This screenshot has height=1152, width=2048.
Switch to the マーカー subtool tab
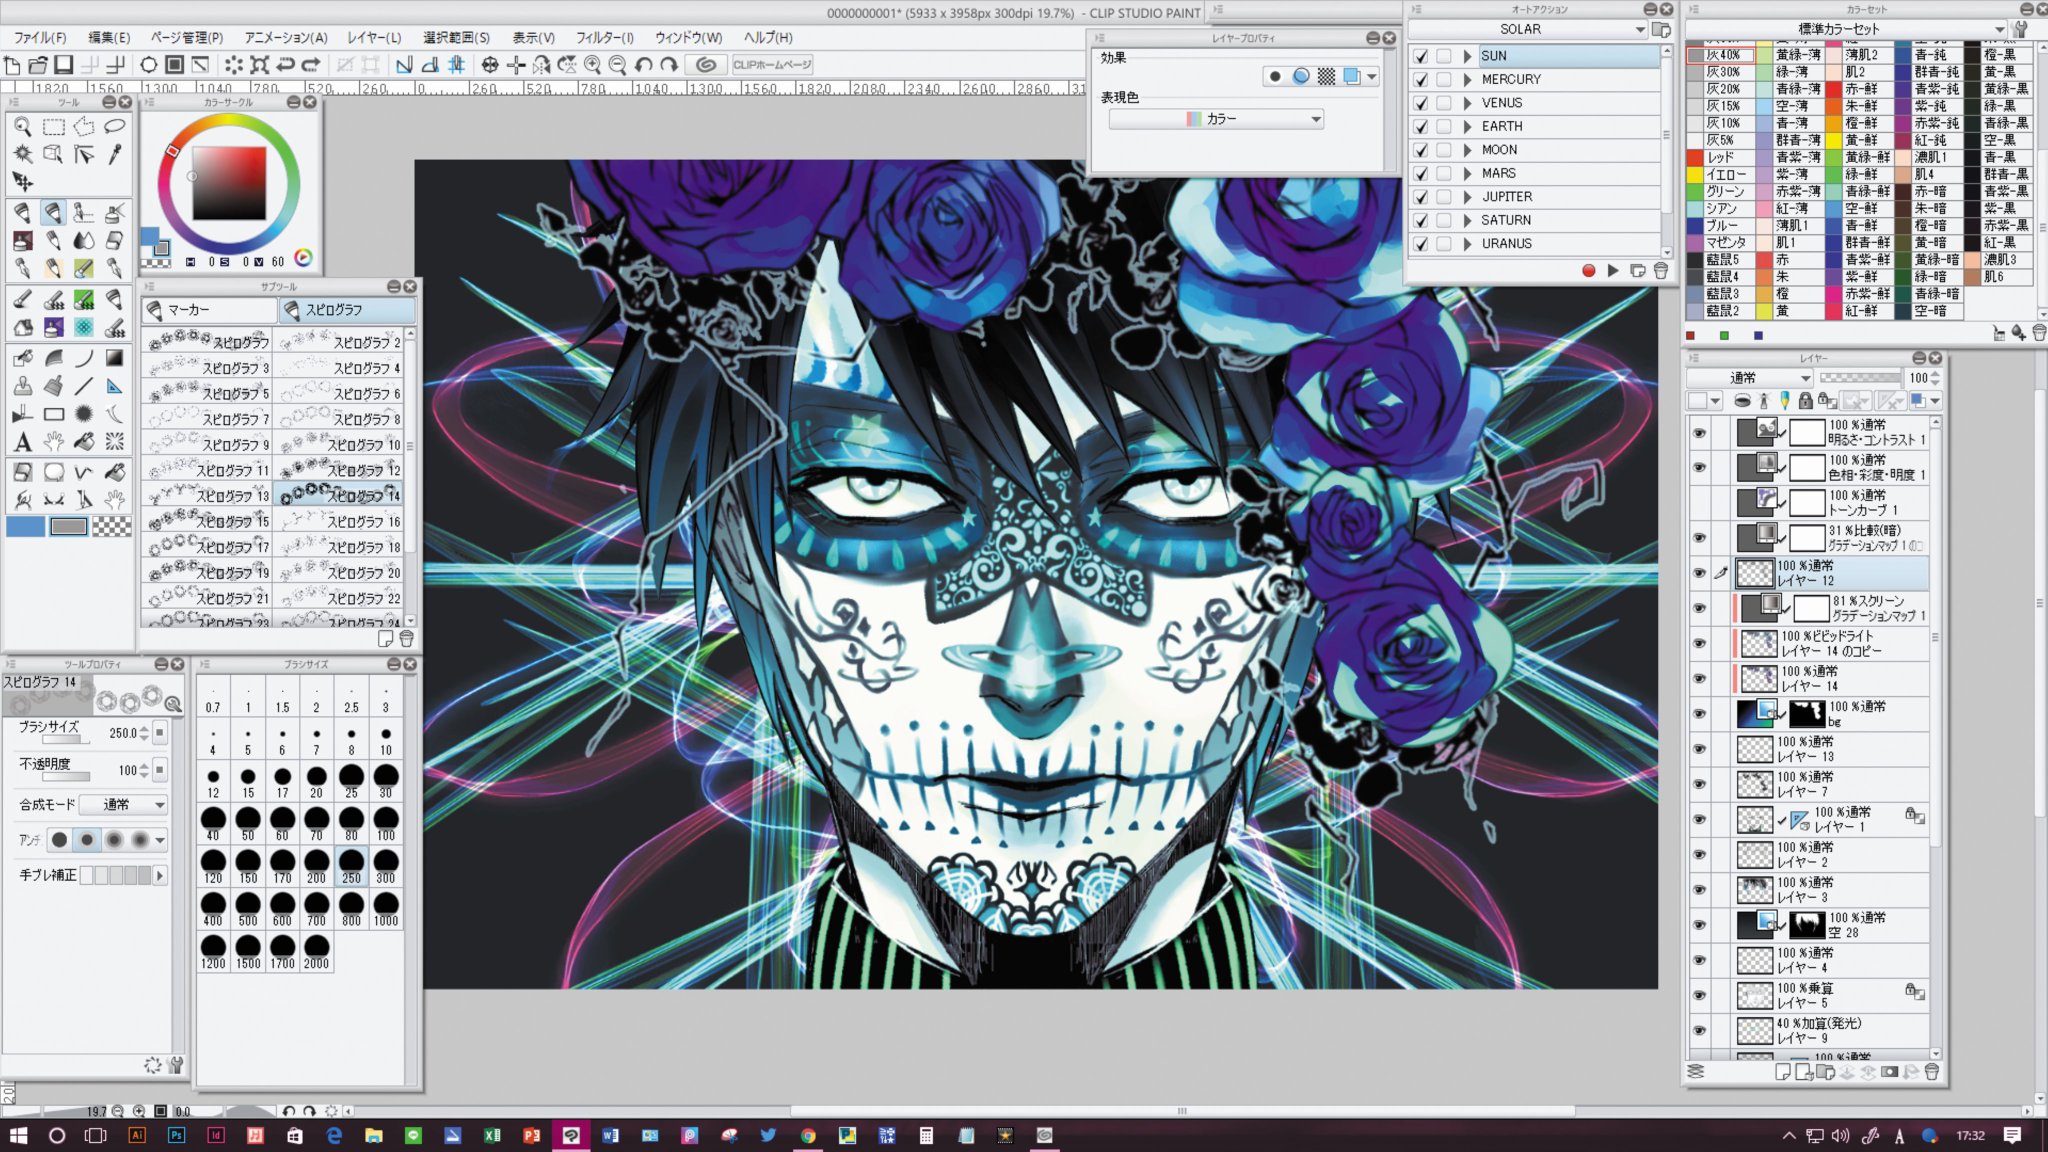(208, 310)
